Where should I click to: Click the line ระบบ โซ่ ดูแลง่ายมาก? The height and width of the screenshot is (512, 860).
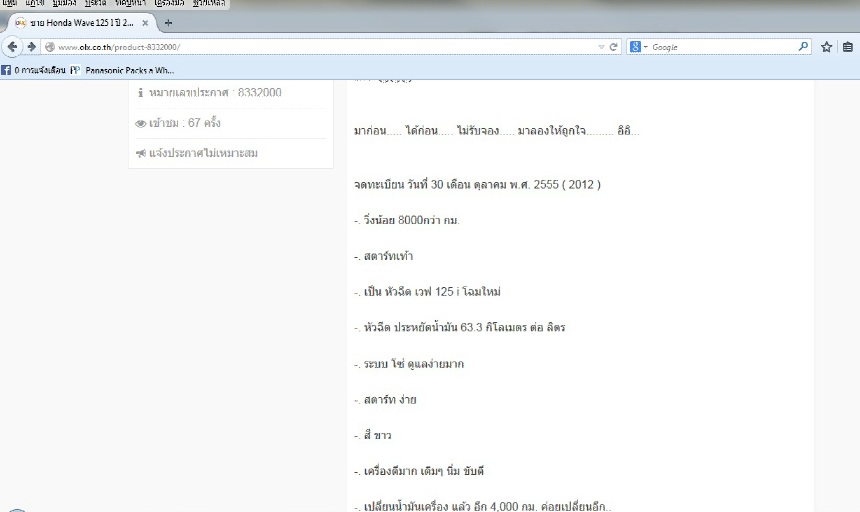[409, 363]
